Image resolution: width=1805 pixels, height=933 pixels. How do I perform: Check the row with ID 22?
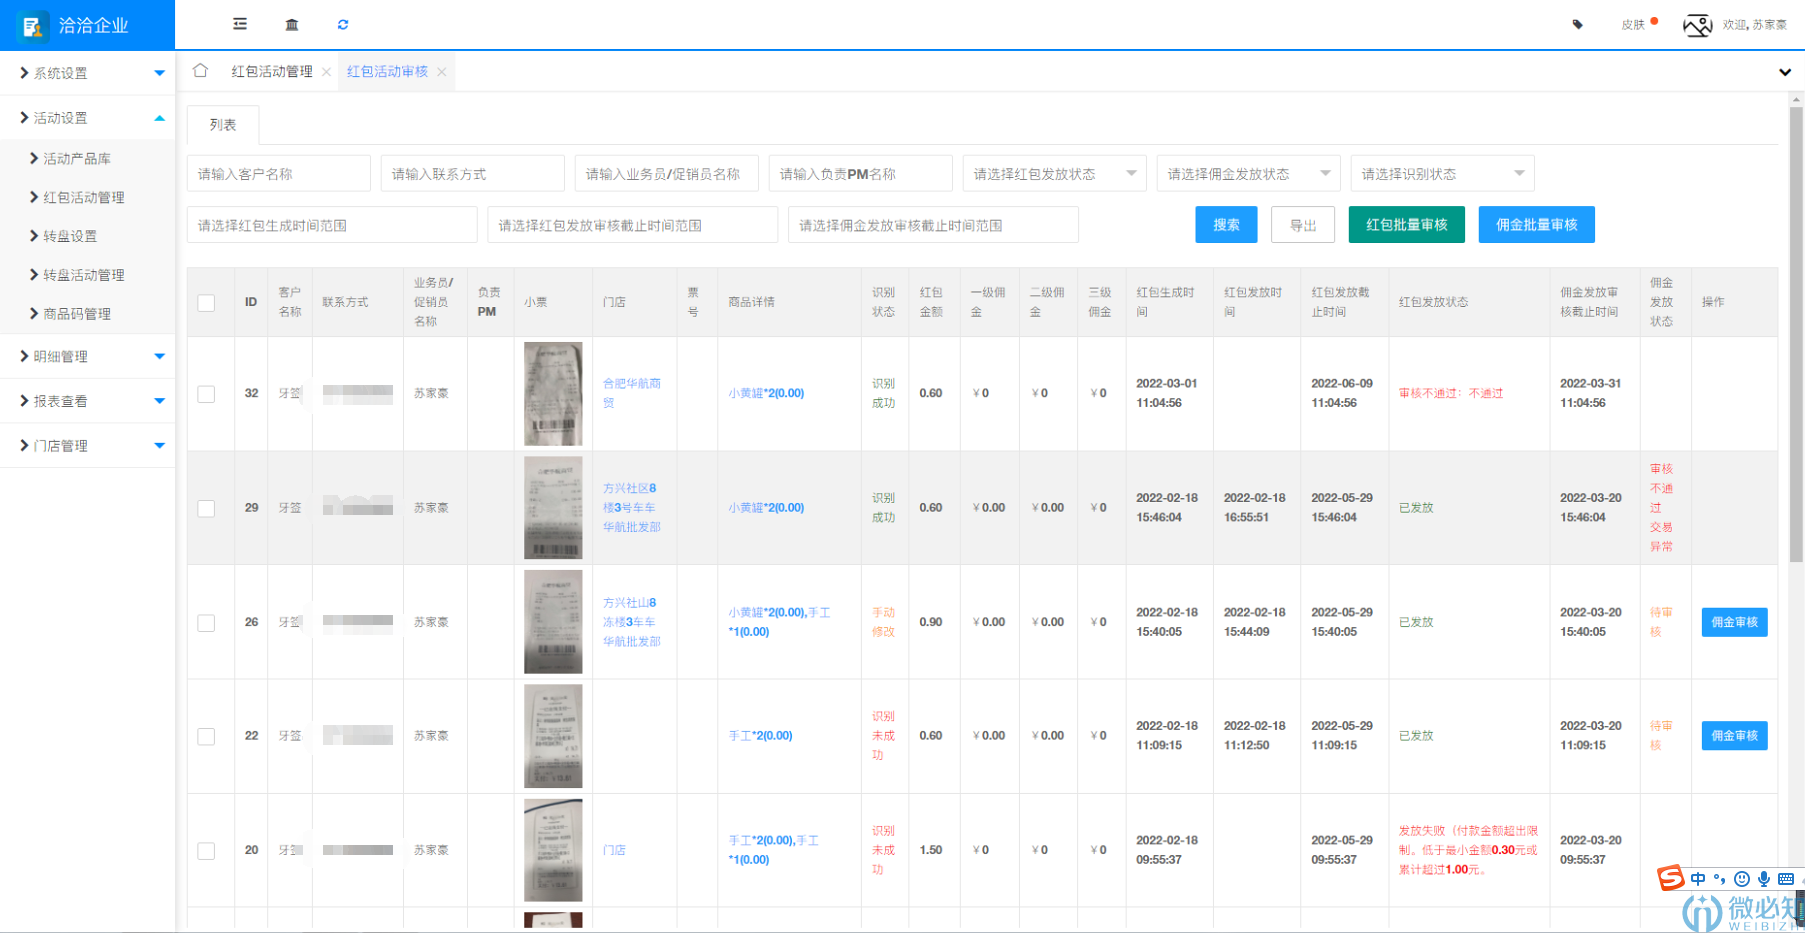click(x=206, y=737)
